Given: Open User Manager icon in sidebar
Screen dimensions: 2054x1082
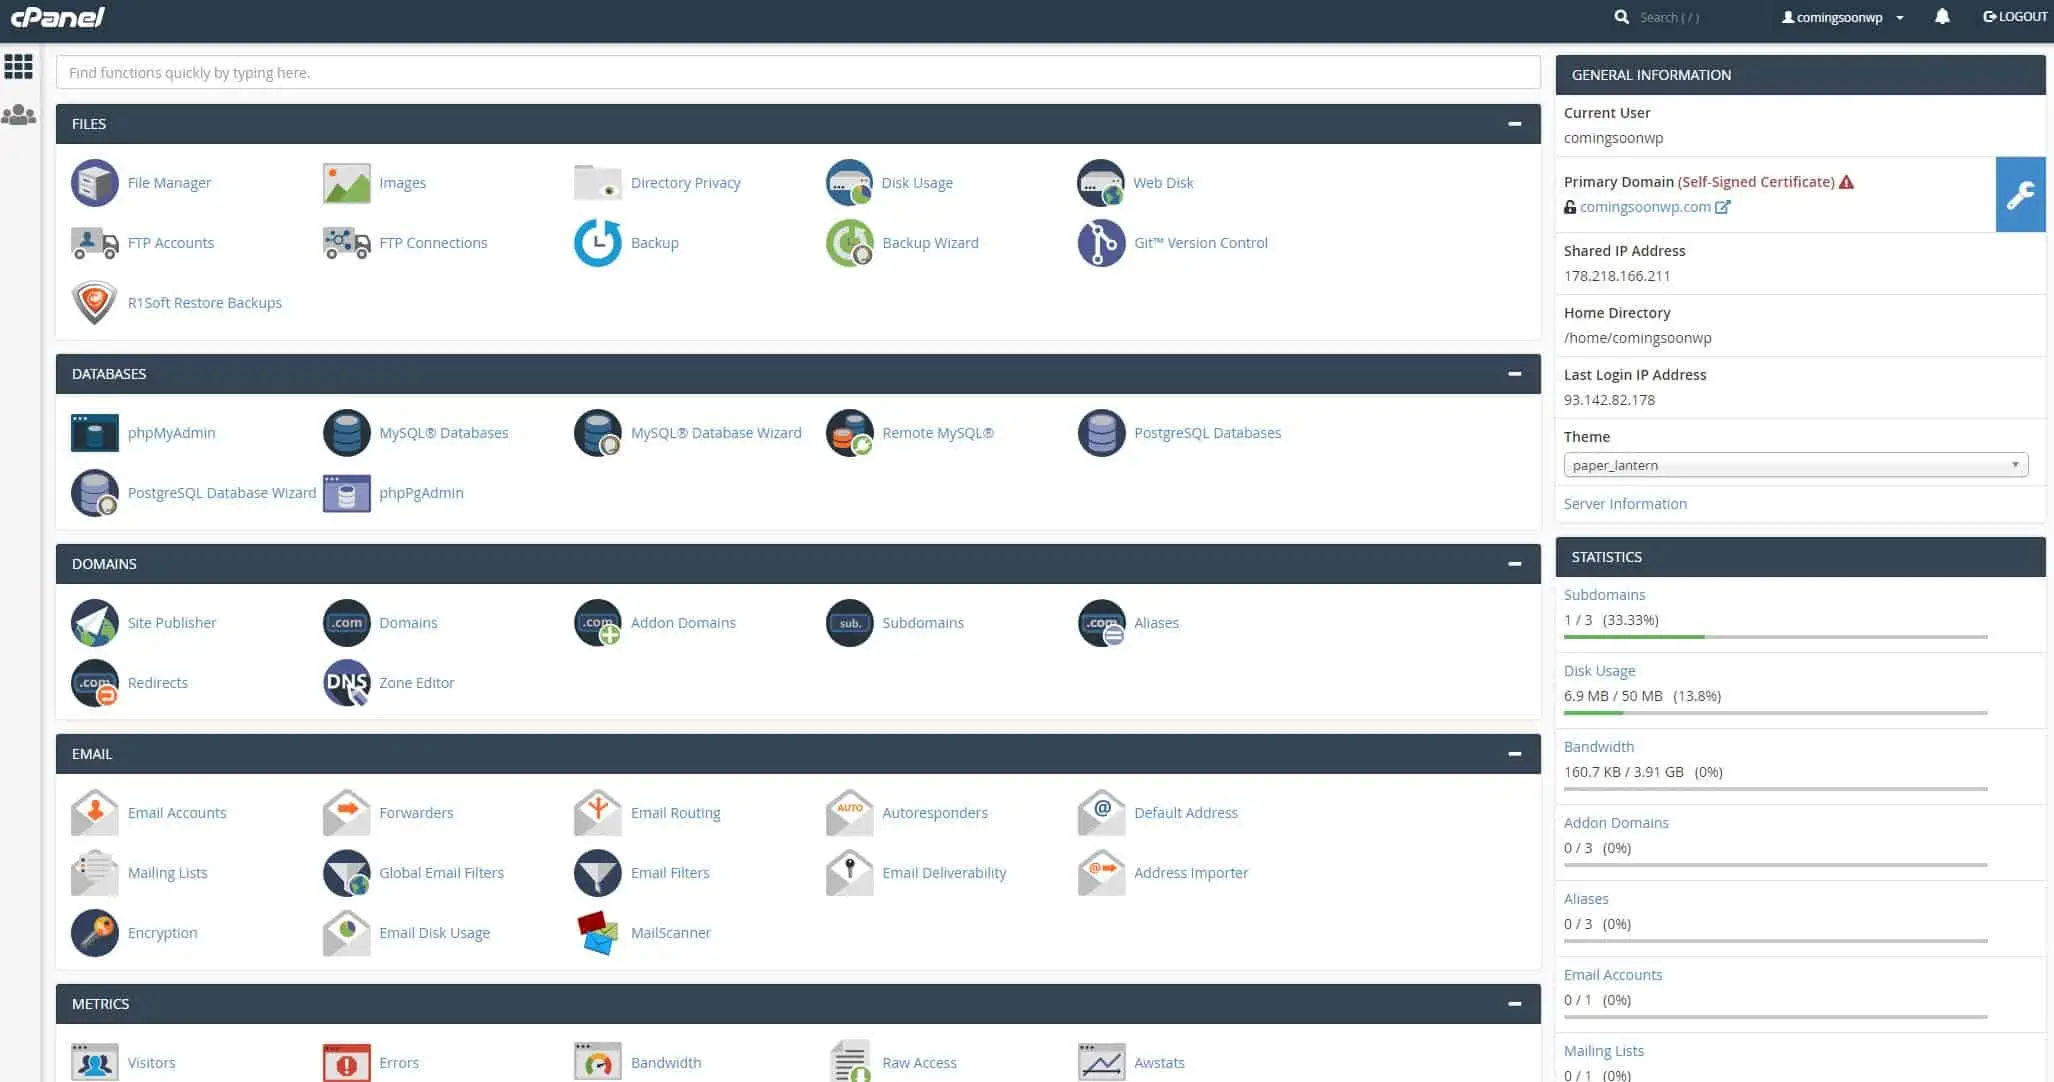Looking at the screenshot, I should pyautogui.click(x=19, y=115).
